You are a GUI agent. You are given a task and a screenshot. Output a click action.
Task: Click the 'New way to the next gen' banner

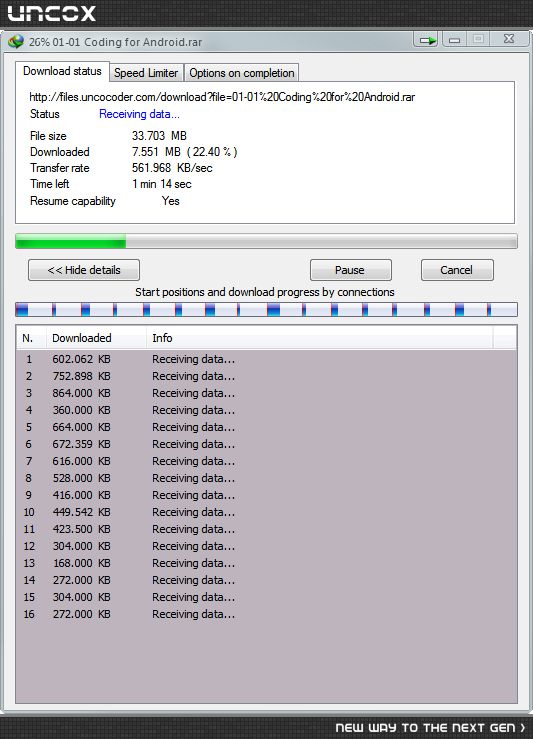pyautogui.click(x=430, y=728)
